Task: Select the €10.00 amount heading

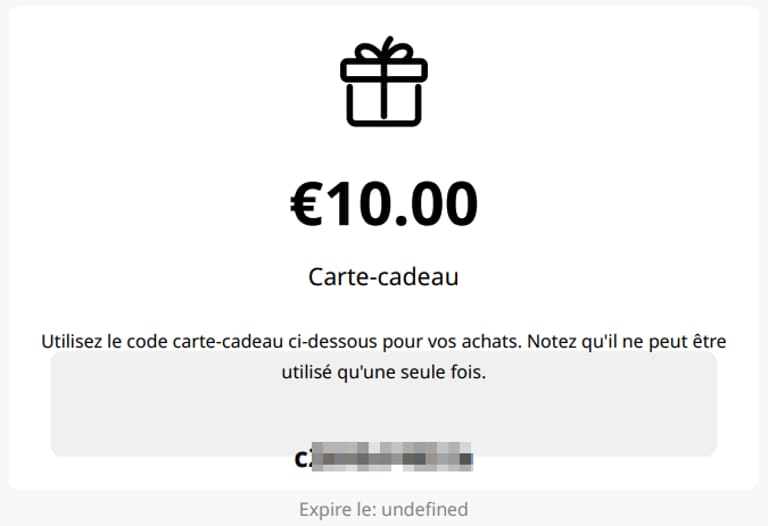Action: 384,204
